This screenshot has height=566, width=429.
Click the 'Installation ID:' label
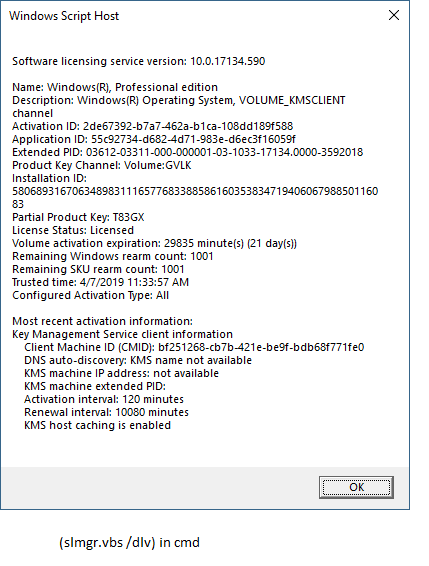coord(49,178)
